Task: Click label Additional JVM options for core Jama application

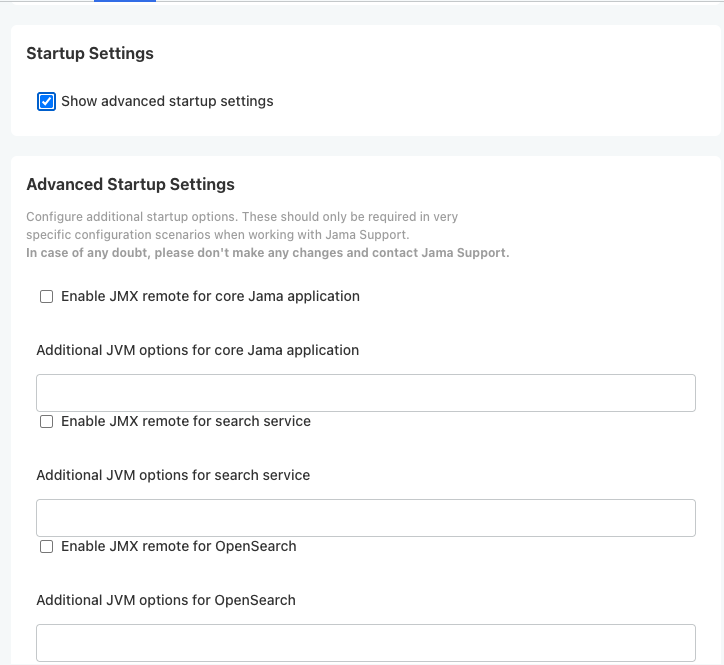Action: click(x=198, y=351)
